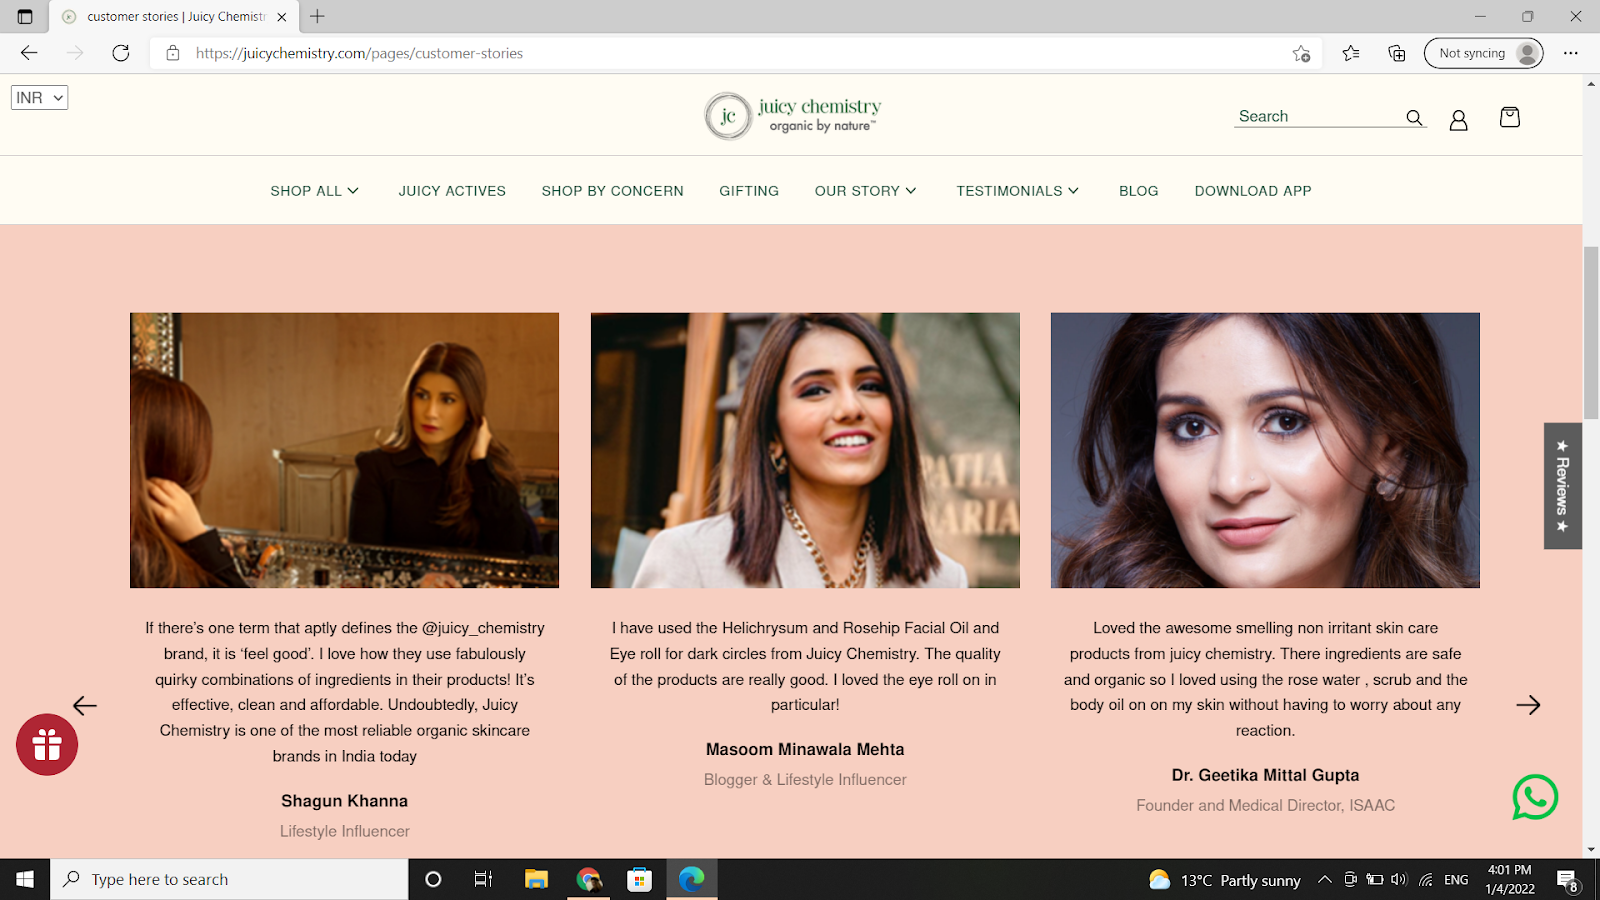Close the customer stories tab
1600x900 pixels.
click(282, 17)
